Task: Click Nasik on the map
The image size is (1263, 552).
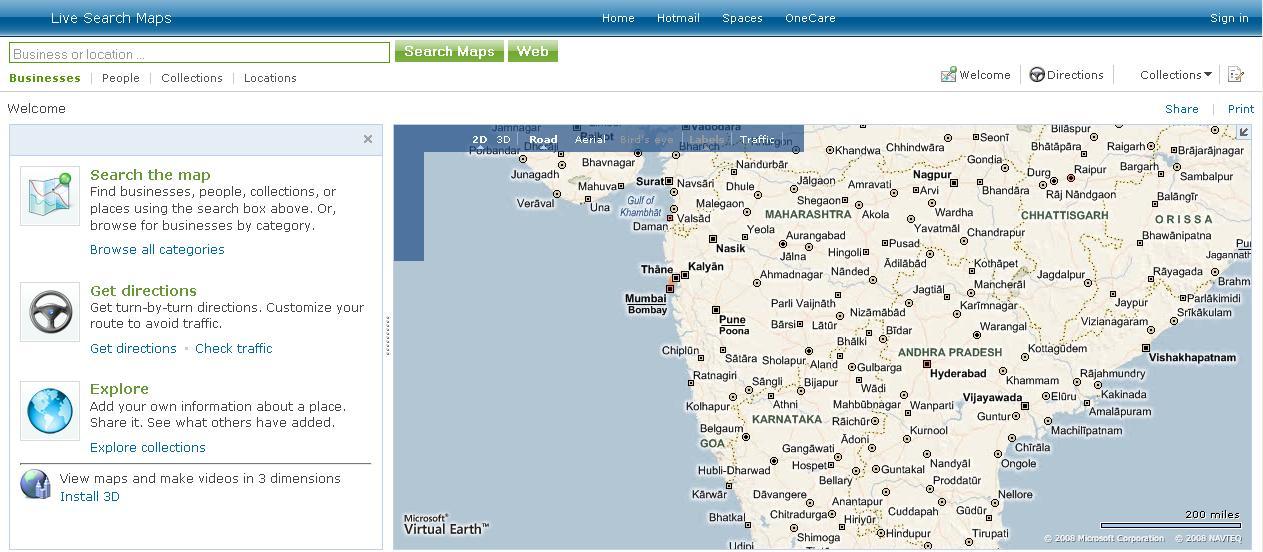Action: click(x=730, y=248)
